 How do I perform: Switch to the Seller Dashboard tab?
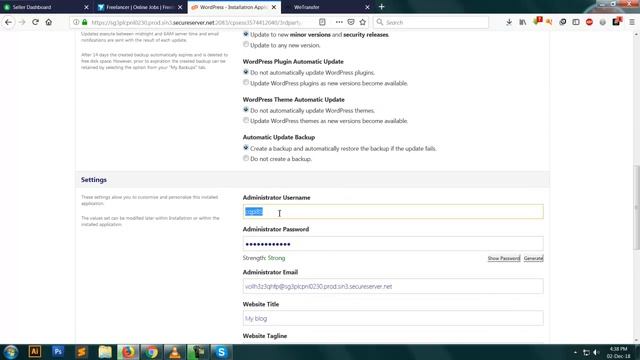click(x=46, y=7)
